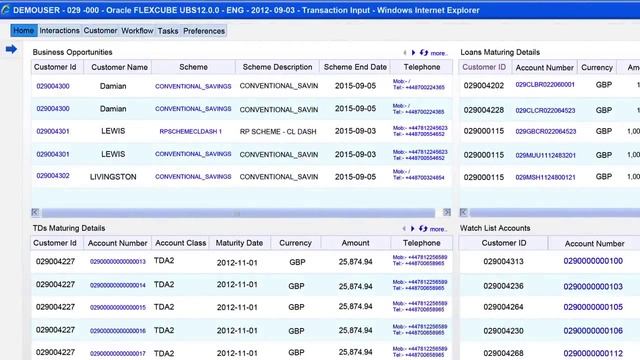Open the Home tab
This screenshot has width=640, height=360.
coord(24,31)
